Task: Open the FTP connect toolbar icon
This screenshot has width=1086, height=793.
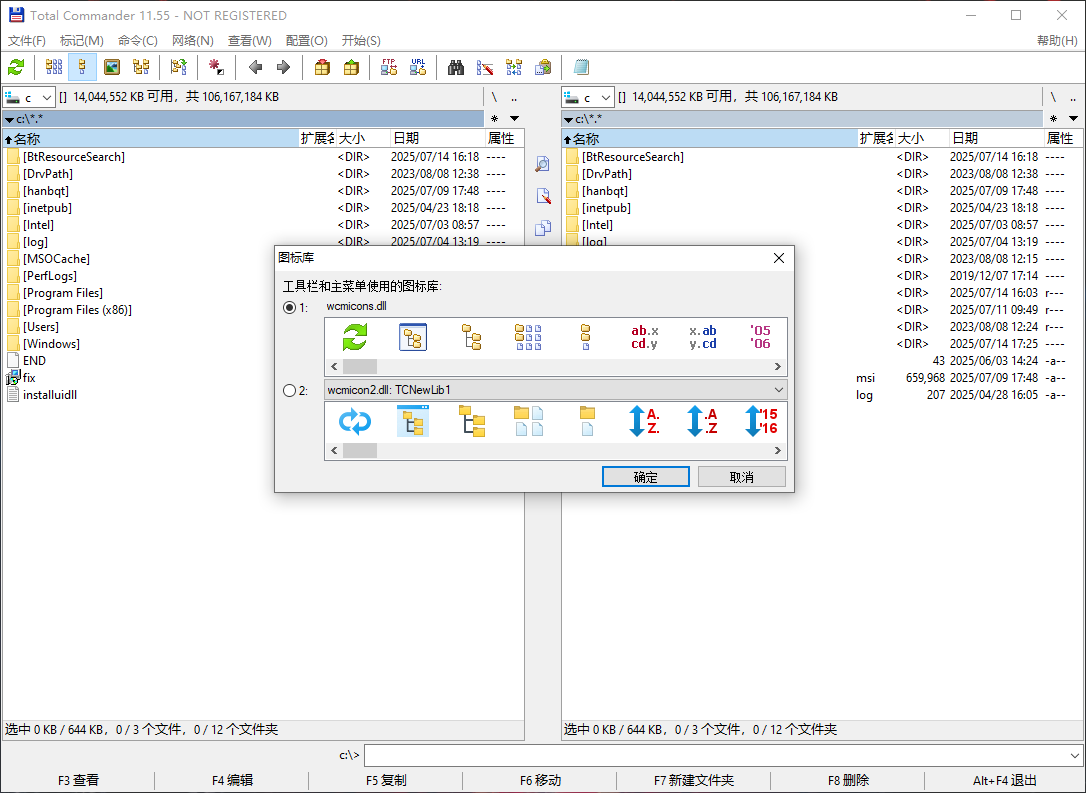Action: 389,67
